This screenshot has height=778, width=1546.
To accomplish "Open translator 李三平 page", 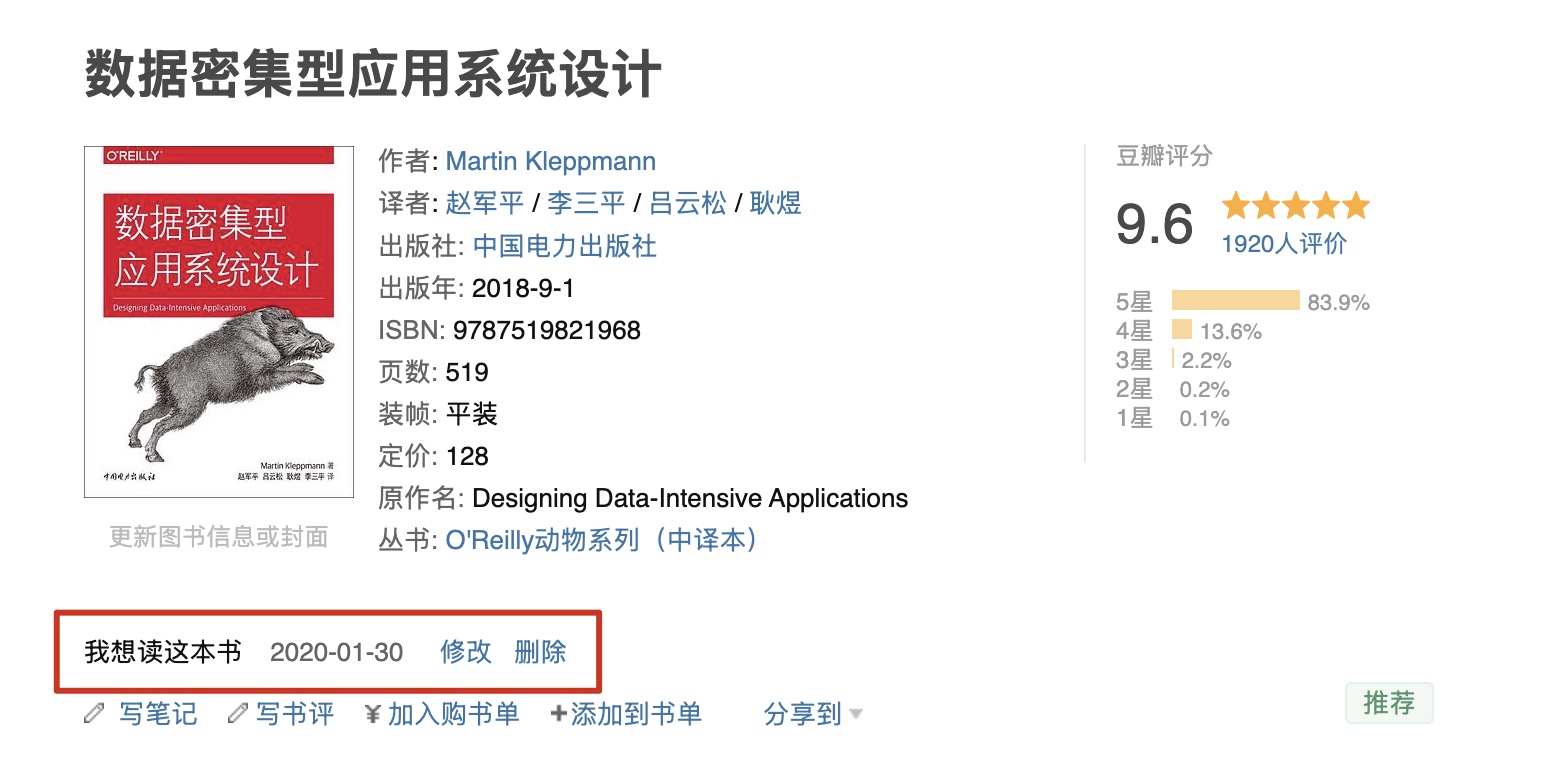I will pyautogui.click(x=587, y=204).
